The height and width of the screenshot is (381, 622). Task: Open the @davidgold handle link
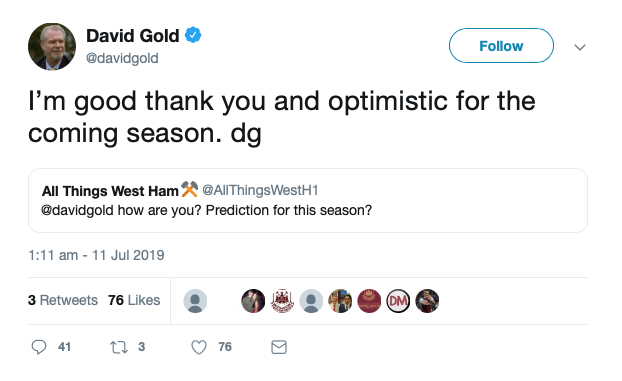(x=122, y=58)
